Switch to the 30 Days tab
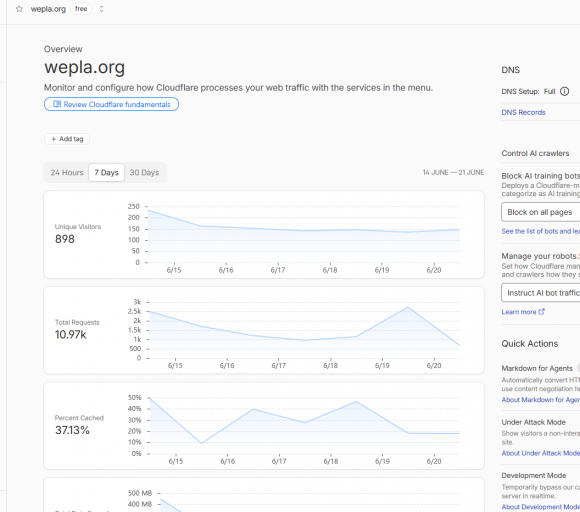The height and width of the screenshot is (512, 580). coord(144,173)
